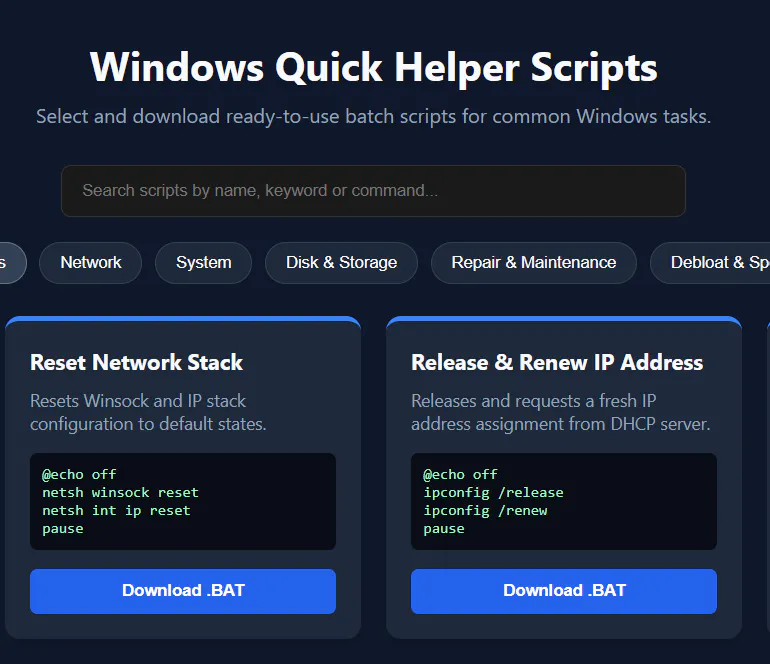Download the Reset Network Stack .BAT file

pos(183,591)
